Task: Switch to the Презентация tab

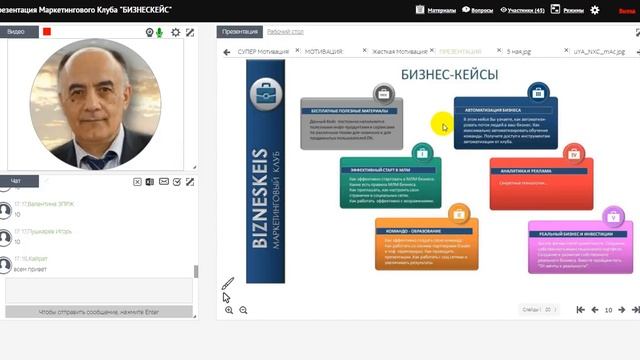Action: (240, 31)
